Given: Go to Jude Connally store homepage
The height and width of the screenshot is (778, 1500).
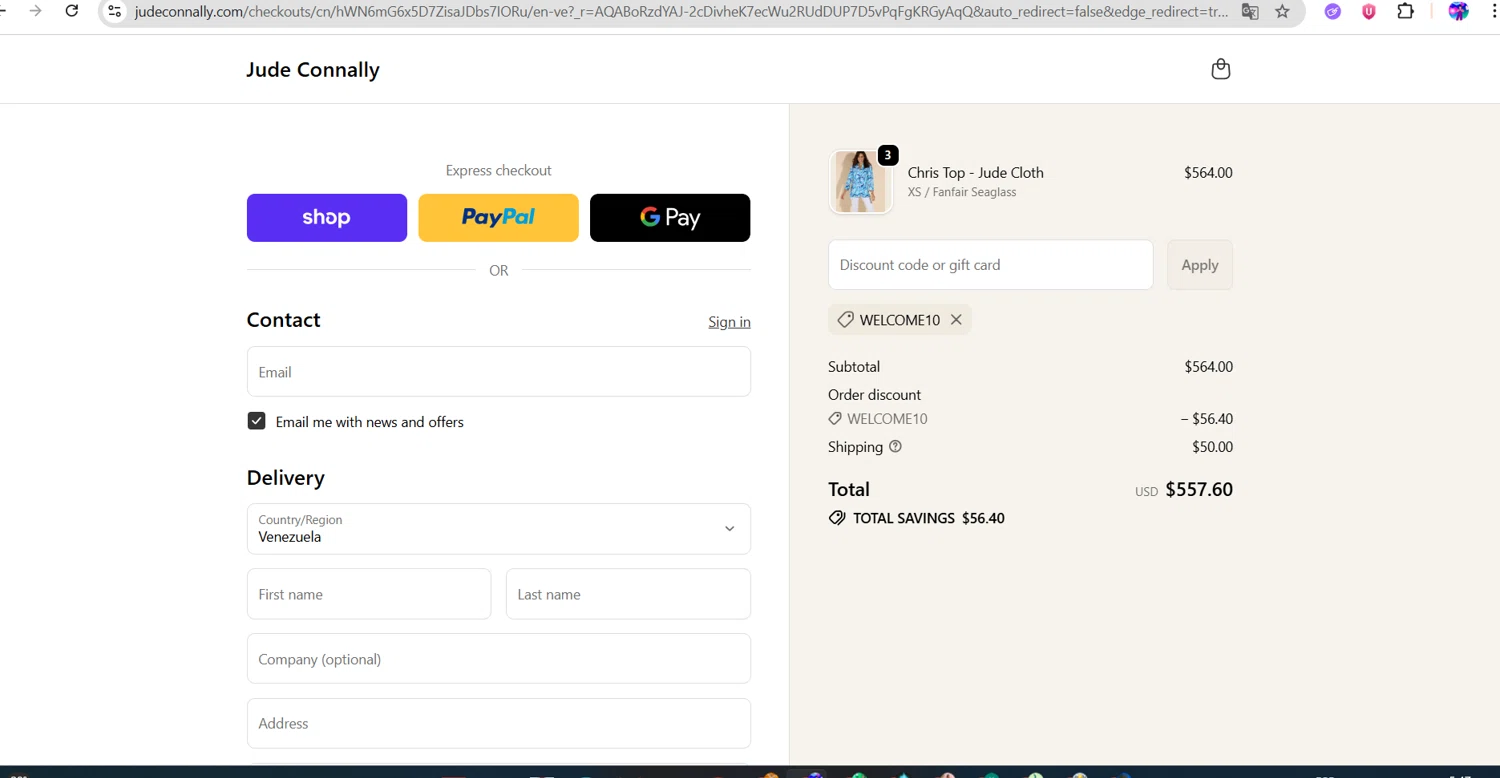Looking at the screenshot, I should [313, 70].
